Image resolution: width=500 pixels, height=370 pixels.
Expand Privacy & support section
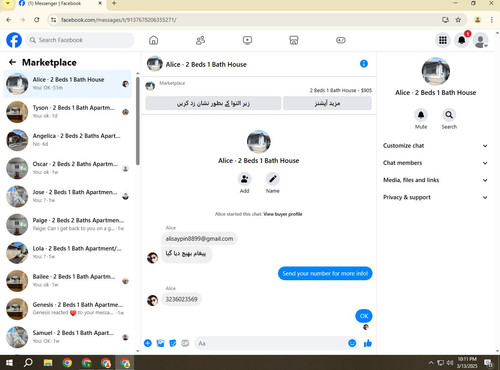435,197
